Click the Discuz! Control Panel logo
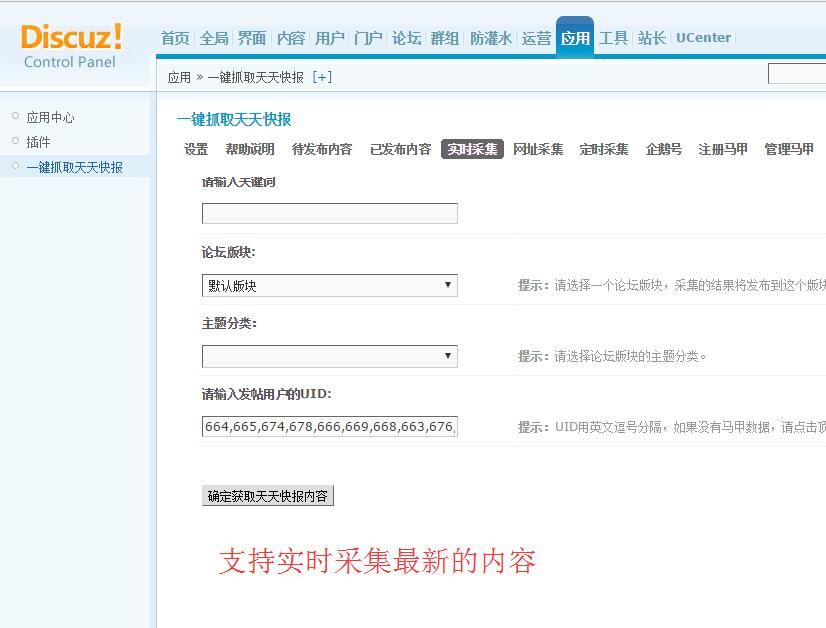 pos(71,46)
